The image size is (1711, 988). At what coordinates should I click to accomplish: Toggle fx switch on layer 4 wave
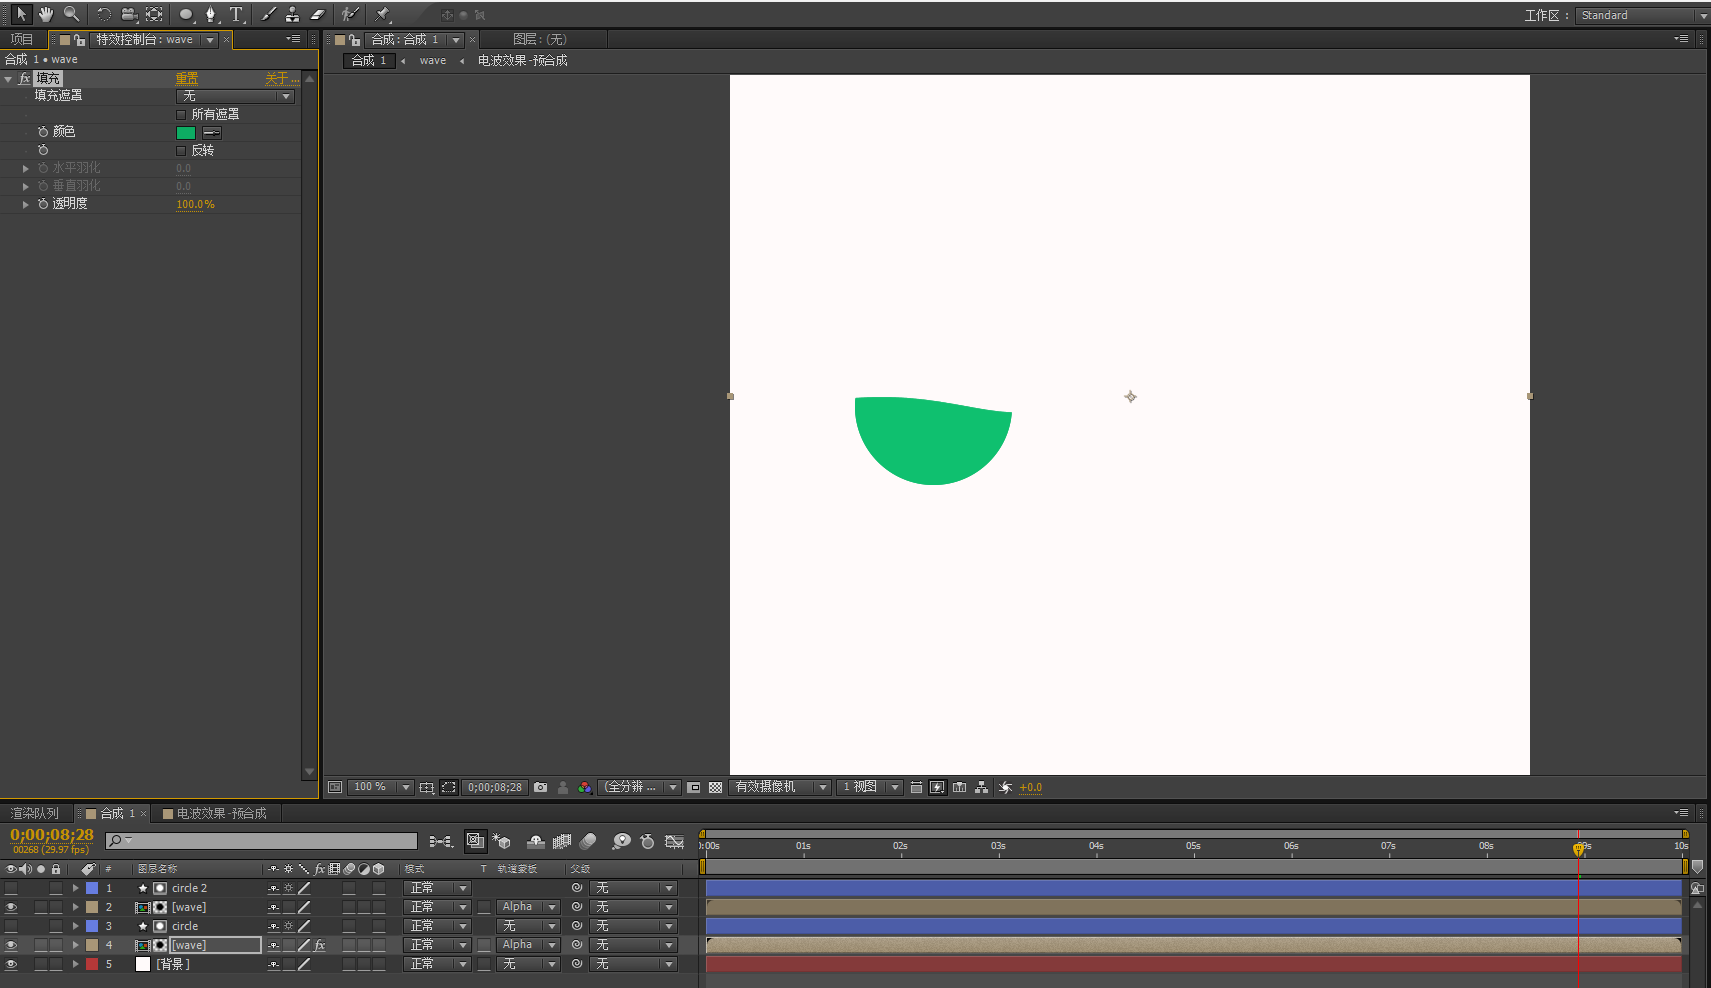coord(320,945)
